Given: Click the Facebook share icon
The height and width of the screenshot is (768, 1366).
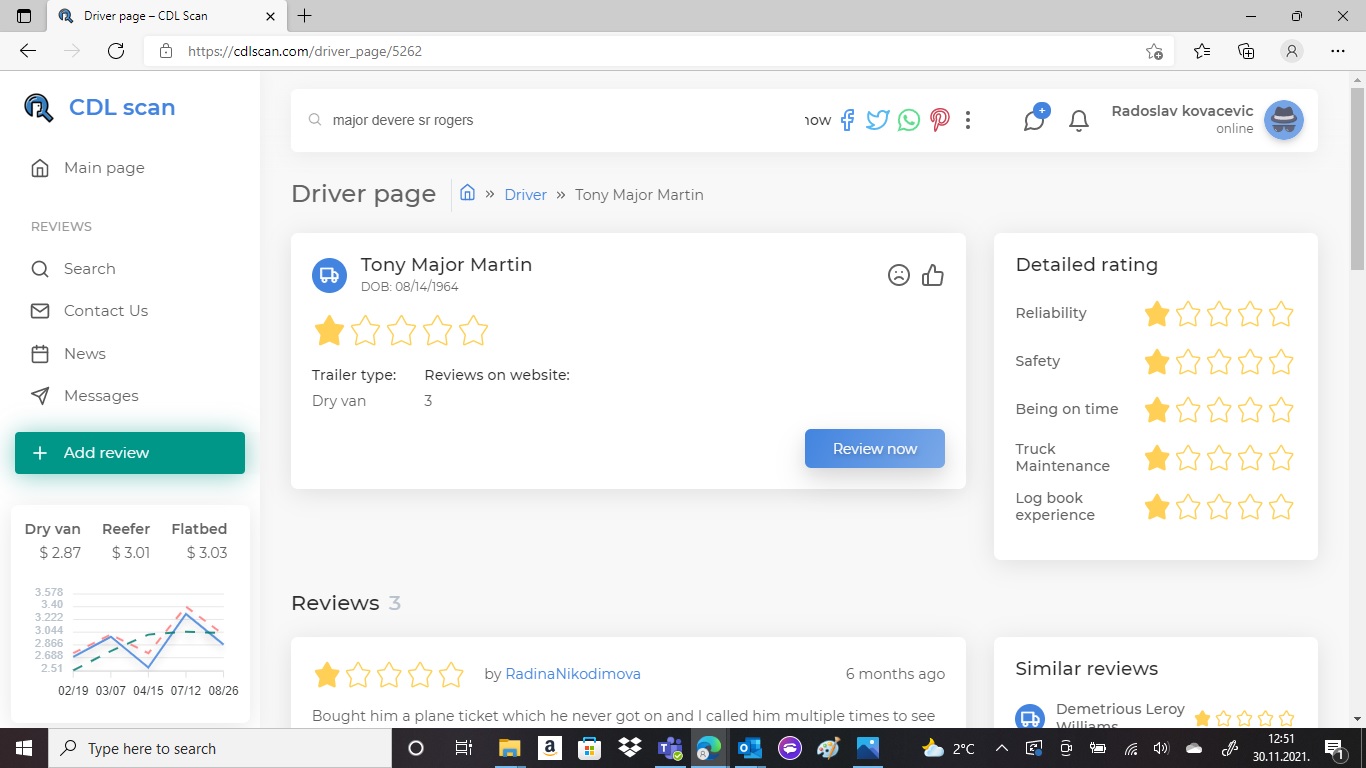Looking at the screenshot, I should pyautogui.click(x=847, y=120).
